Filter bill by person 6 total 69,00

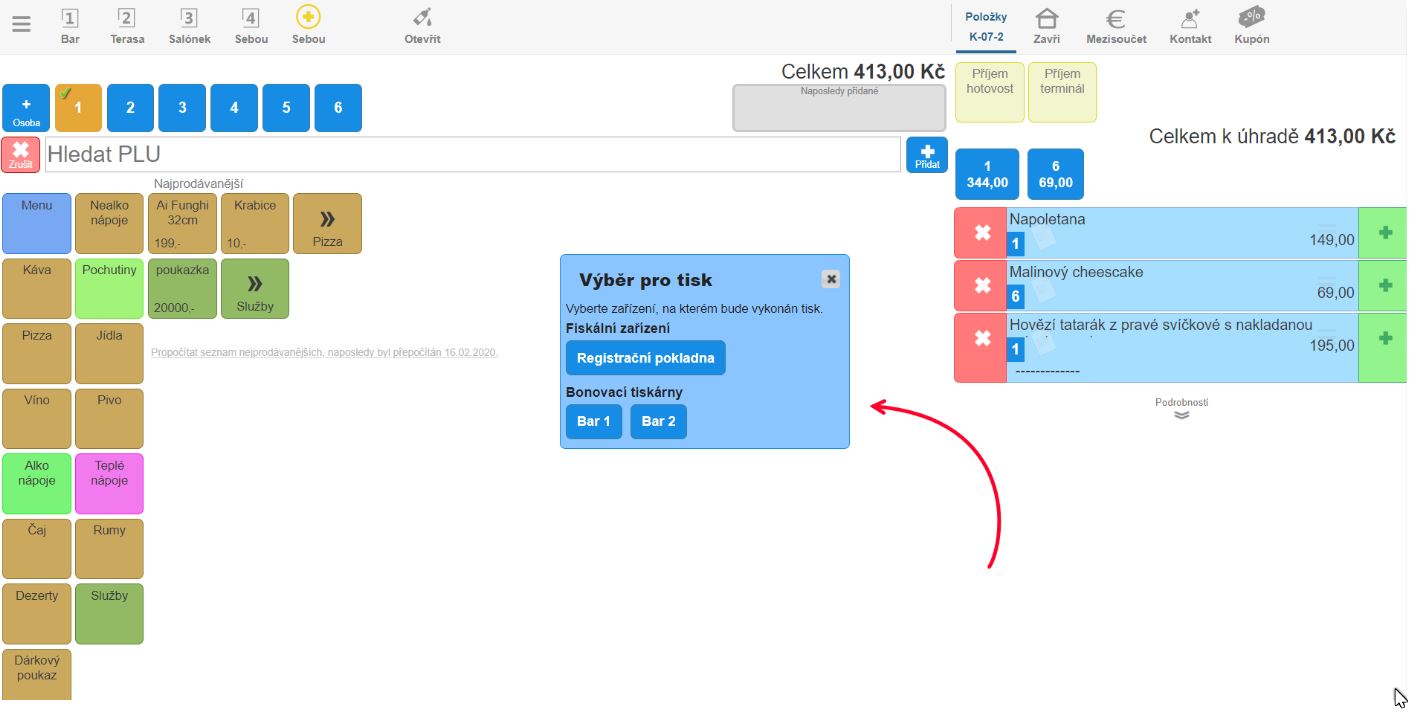point(1055,174)
